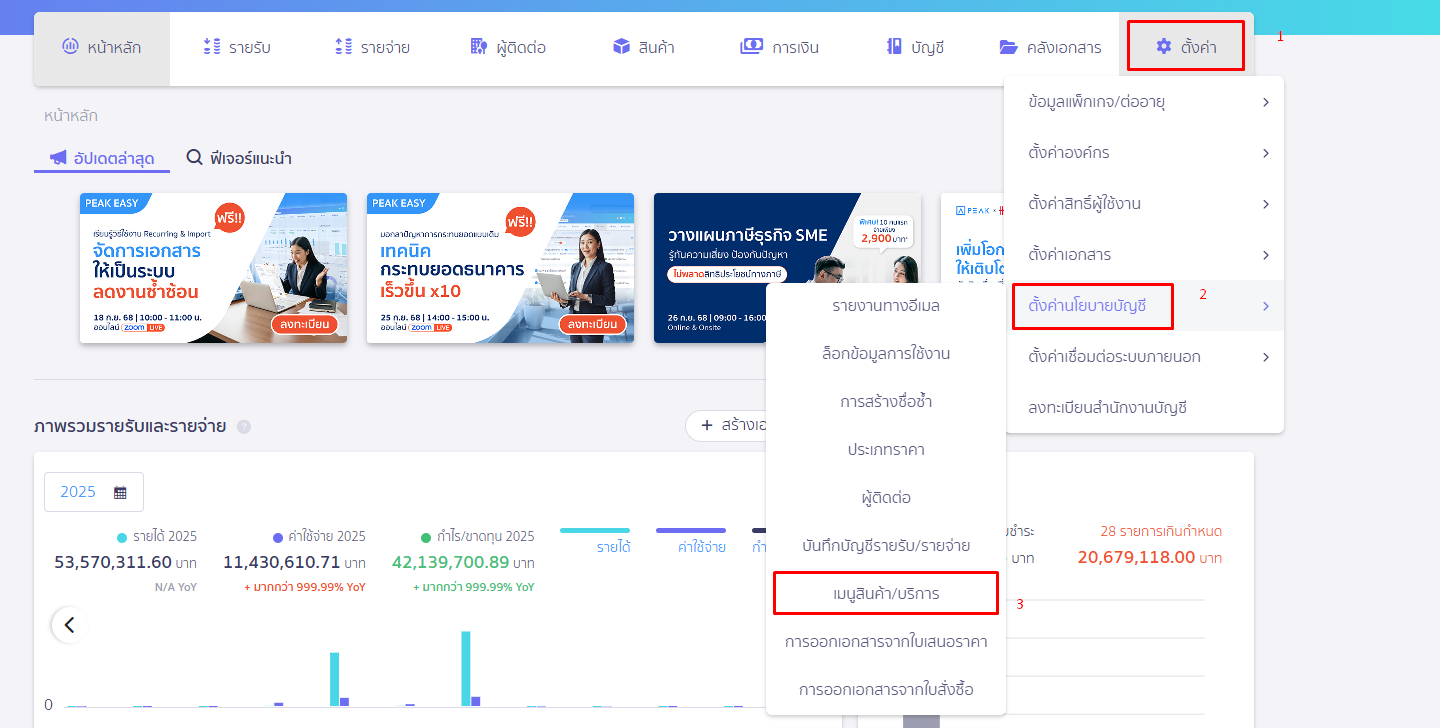Toggle the รายได้ chart legend

pos(595,540)
